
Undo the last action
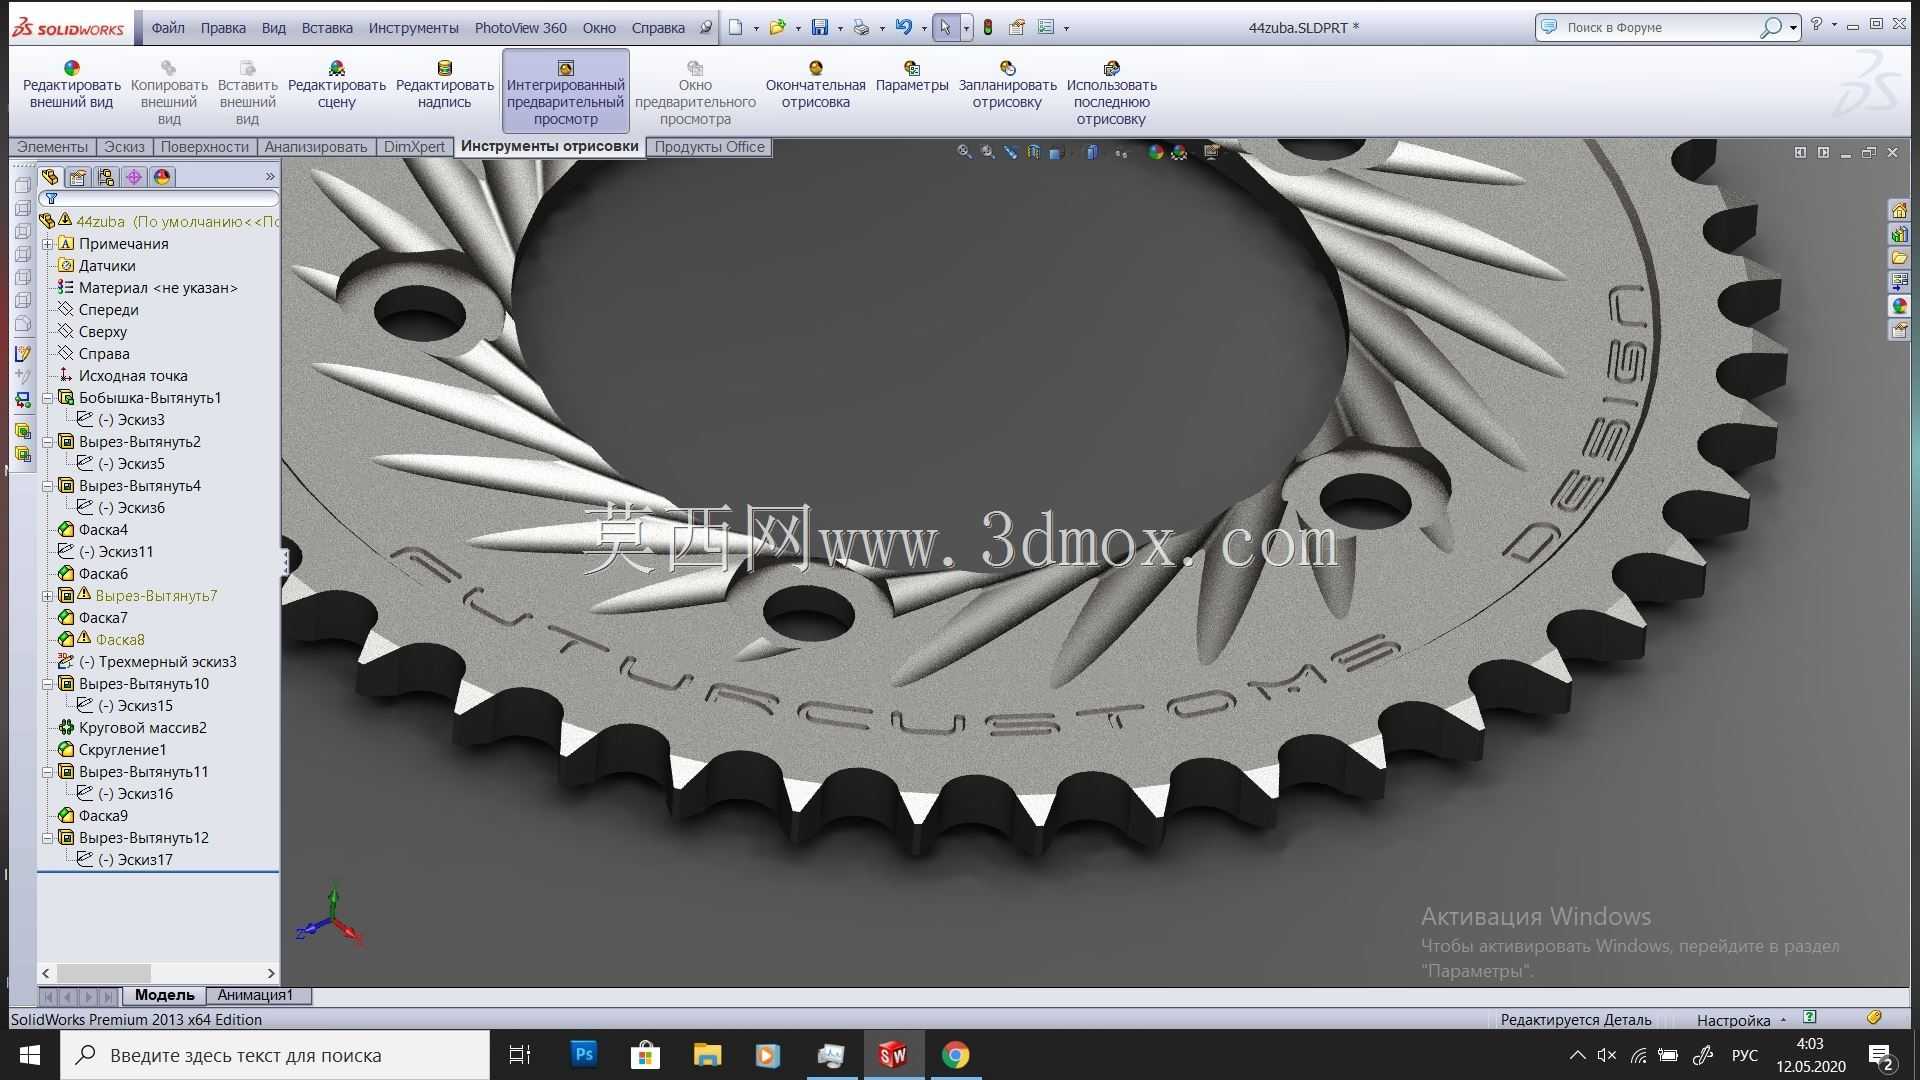904,28
